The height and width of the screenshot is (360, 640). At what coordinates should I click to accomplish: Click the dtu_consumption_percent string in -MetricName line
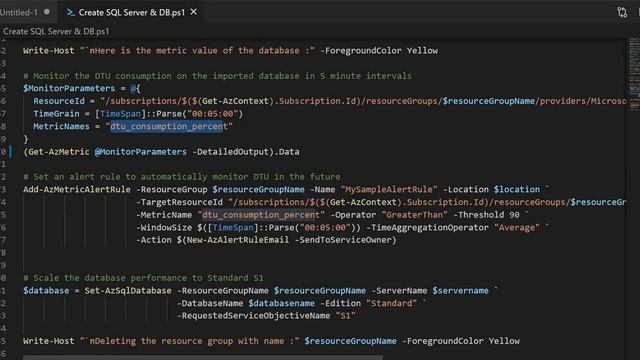[x=261, y=215]
